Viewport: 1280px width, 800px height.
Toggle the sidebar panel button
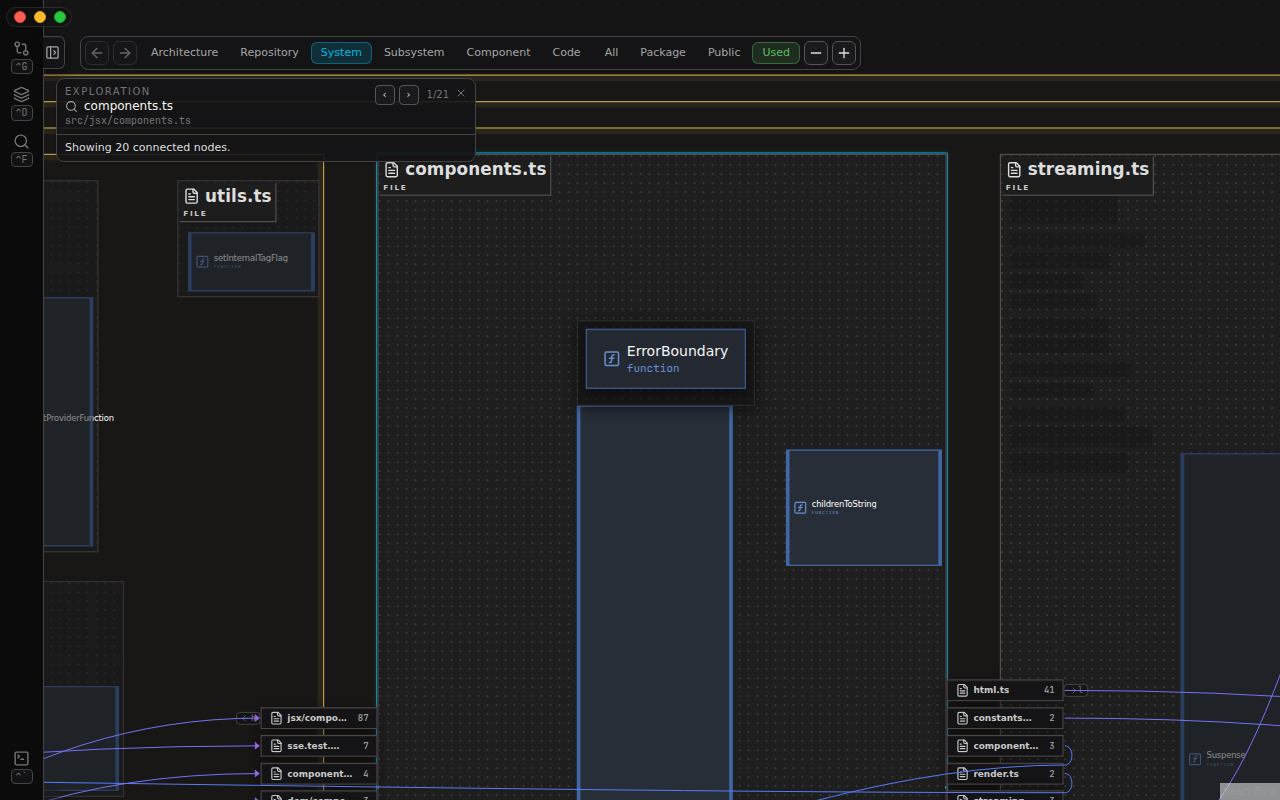53,52
